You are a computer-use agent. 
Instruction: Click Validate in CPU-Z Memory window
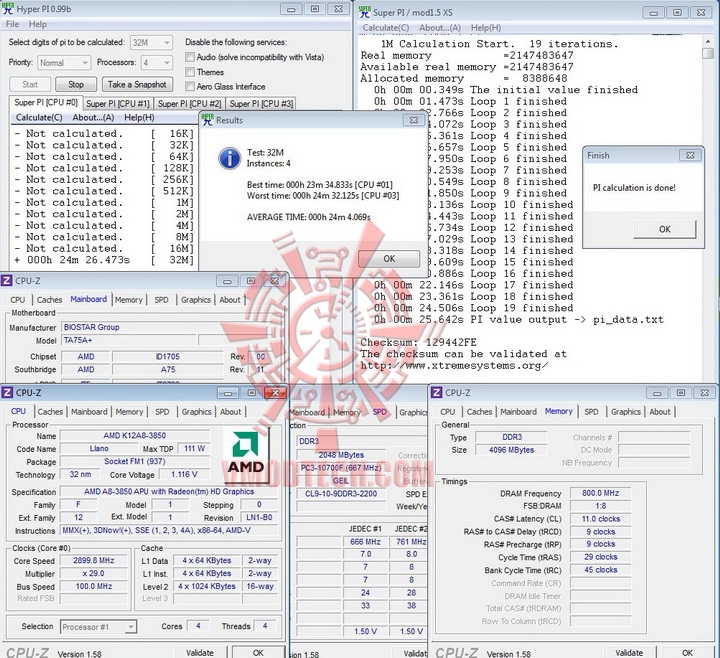pyautogui.click(x=629, y=652)
